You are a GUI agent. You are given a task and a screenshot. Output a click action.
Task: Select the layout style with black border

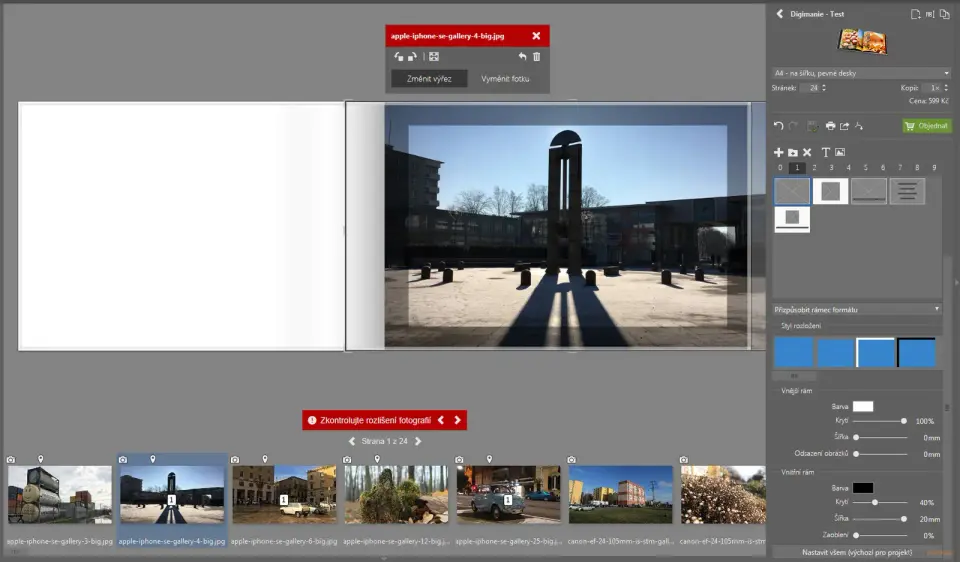click(916, 352)
